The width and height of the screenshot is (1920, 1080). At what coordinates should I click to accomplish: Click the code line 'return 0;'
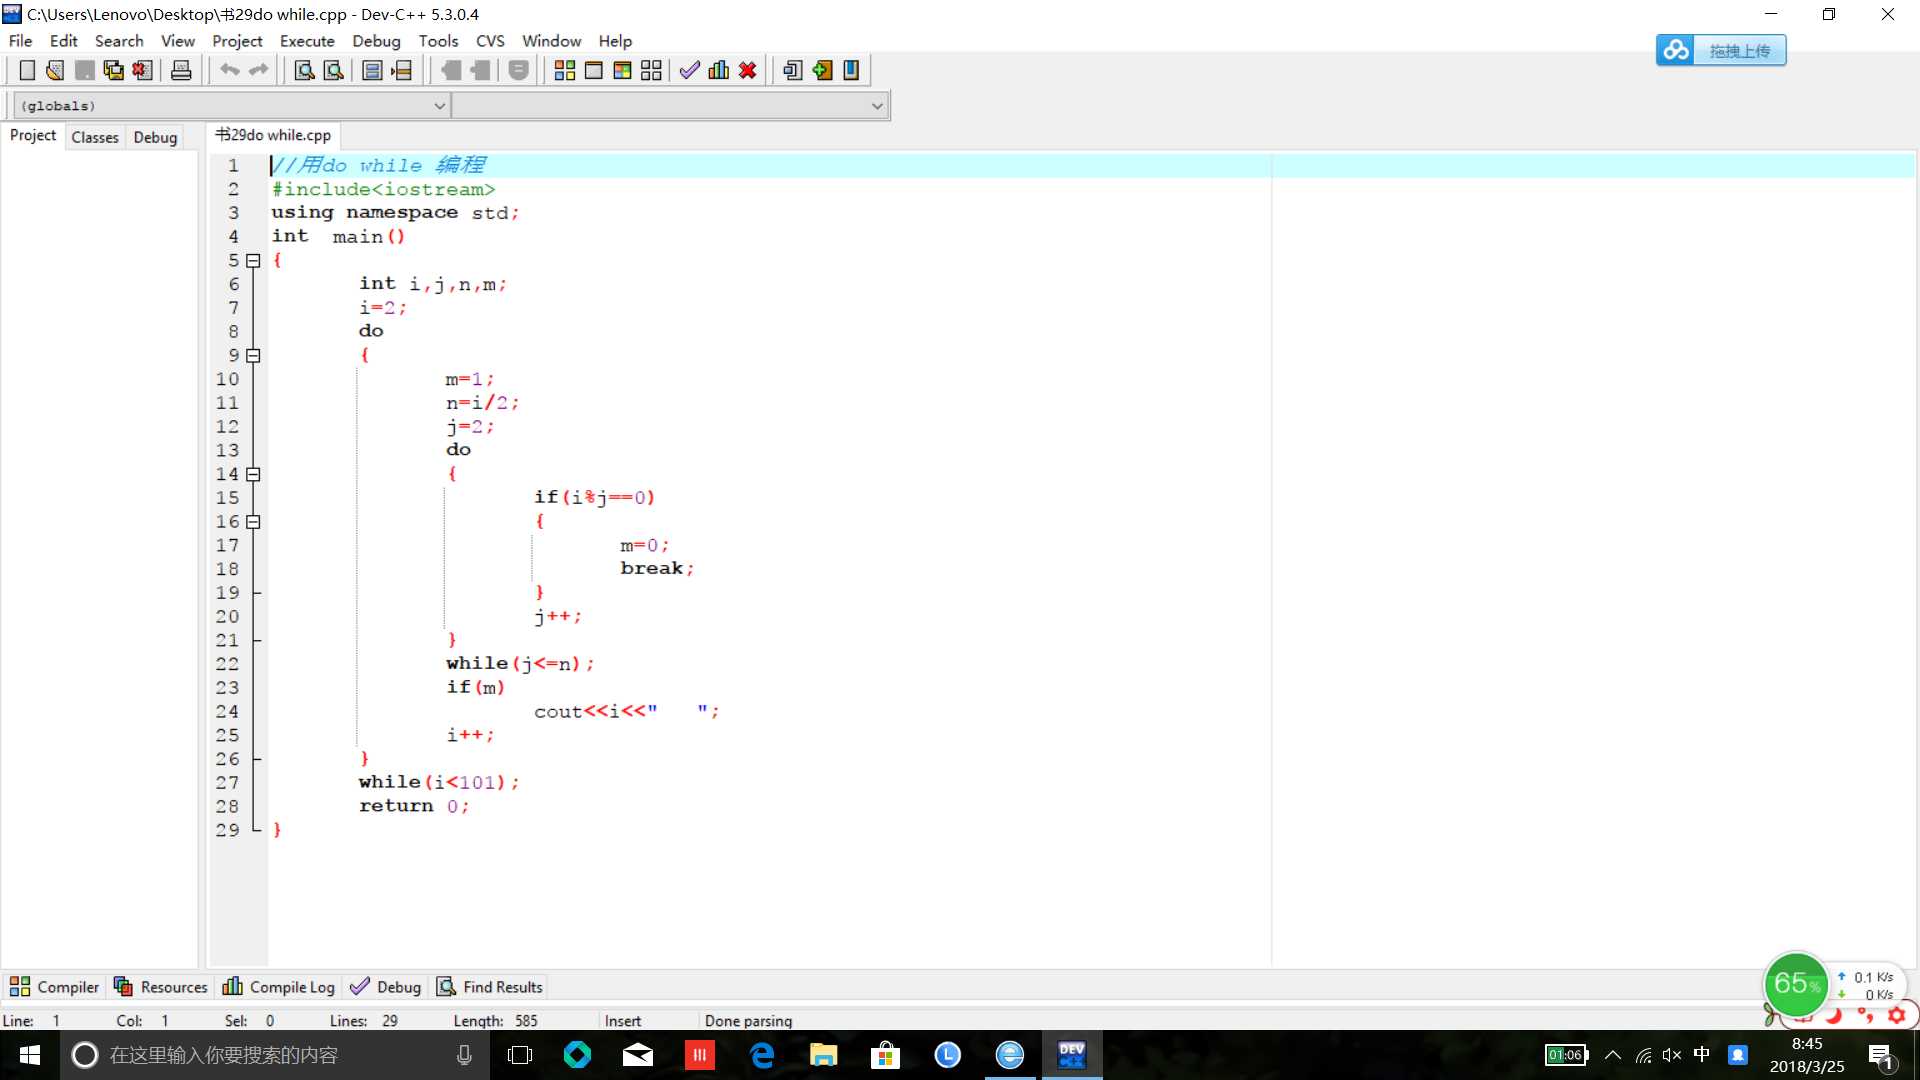point(414,806)
